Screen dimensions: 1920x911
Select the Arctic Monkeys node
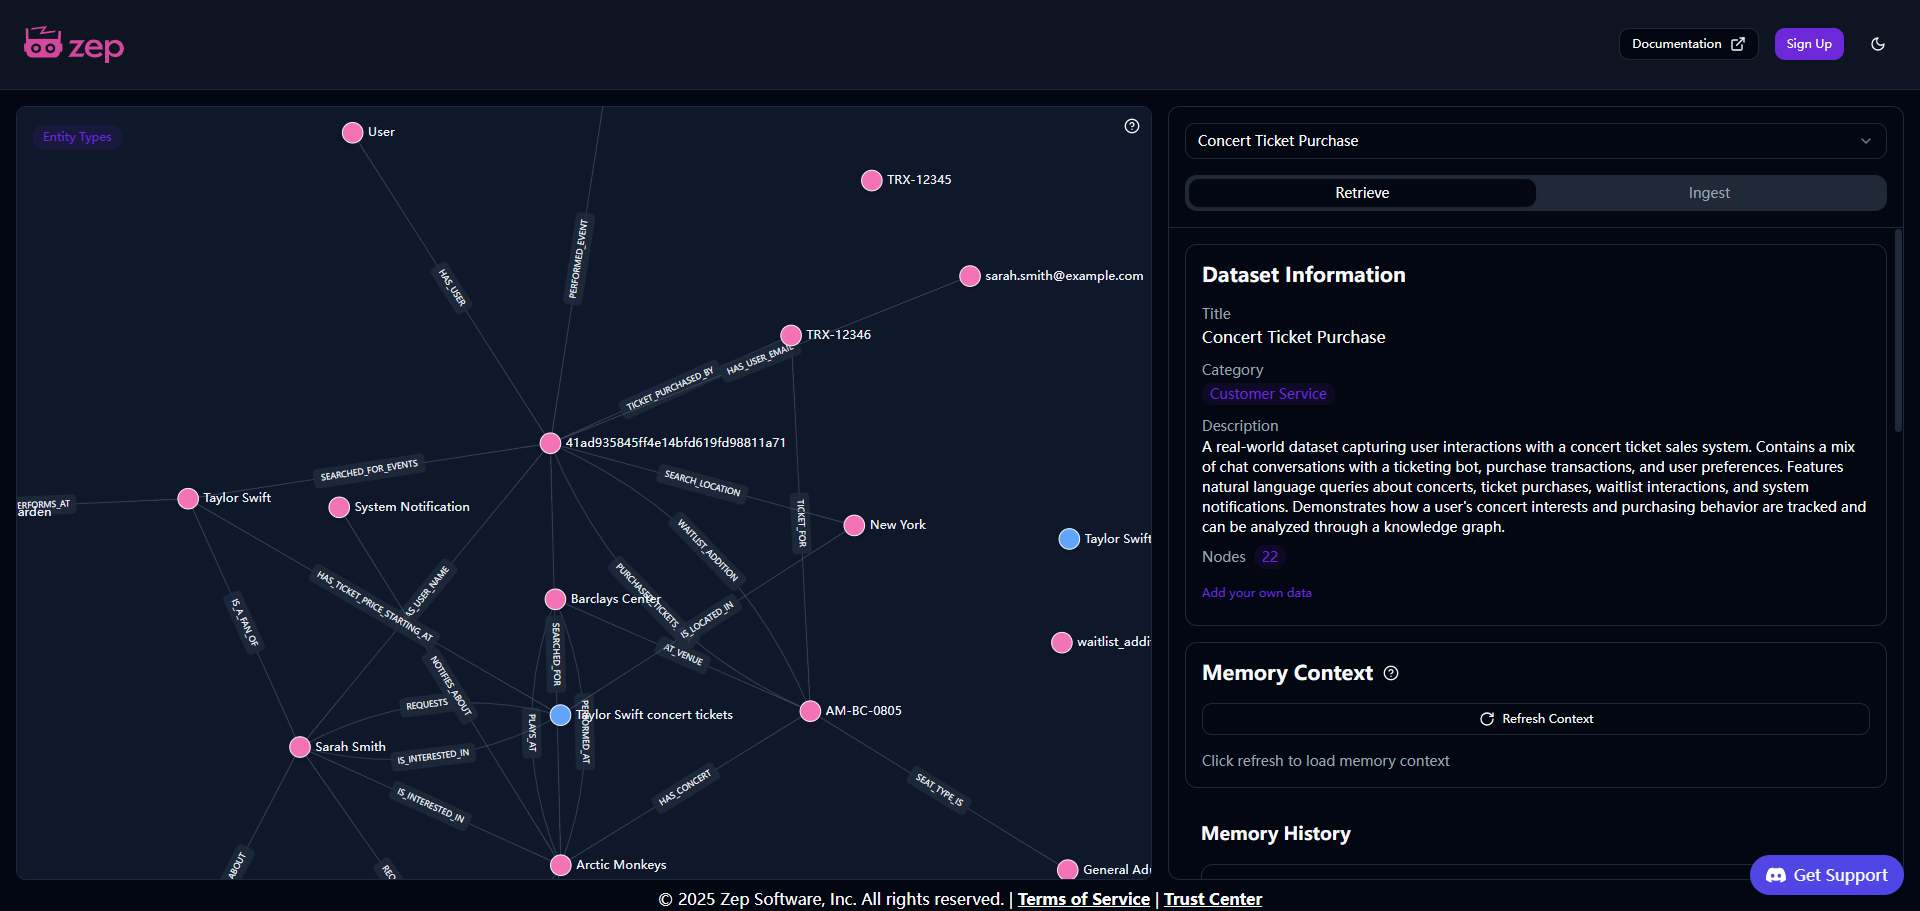(561, 865)
